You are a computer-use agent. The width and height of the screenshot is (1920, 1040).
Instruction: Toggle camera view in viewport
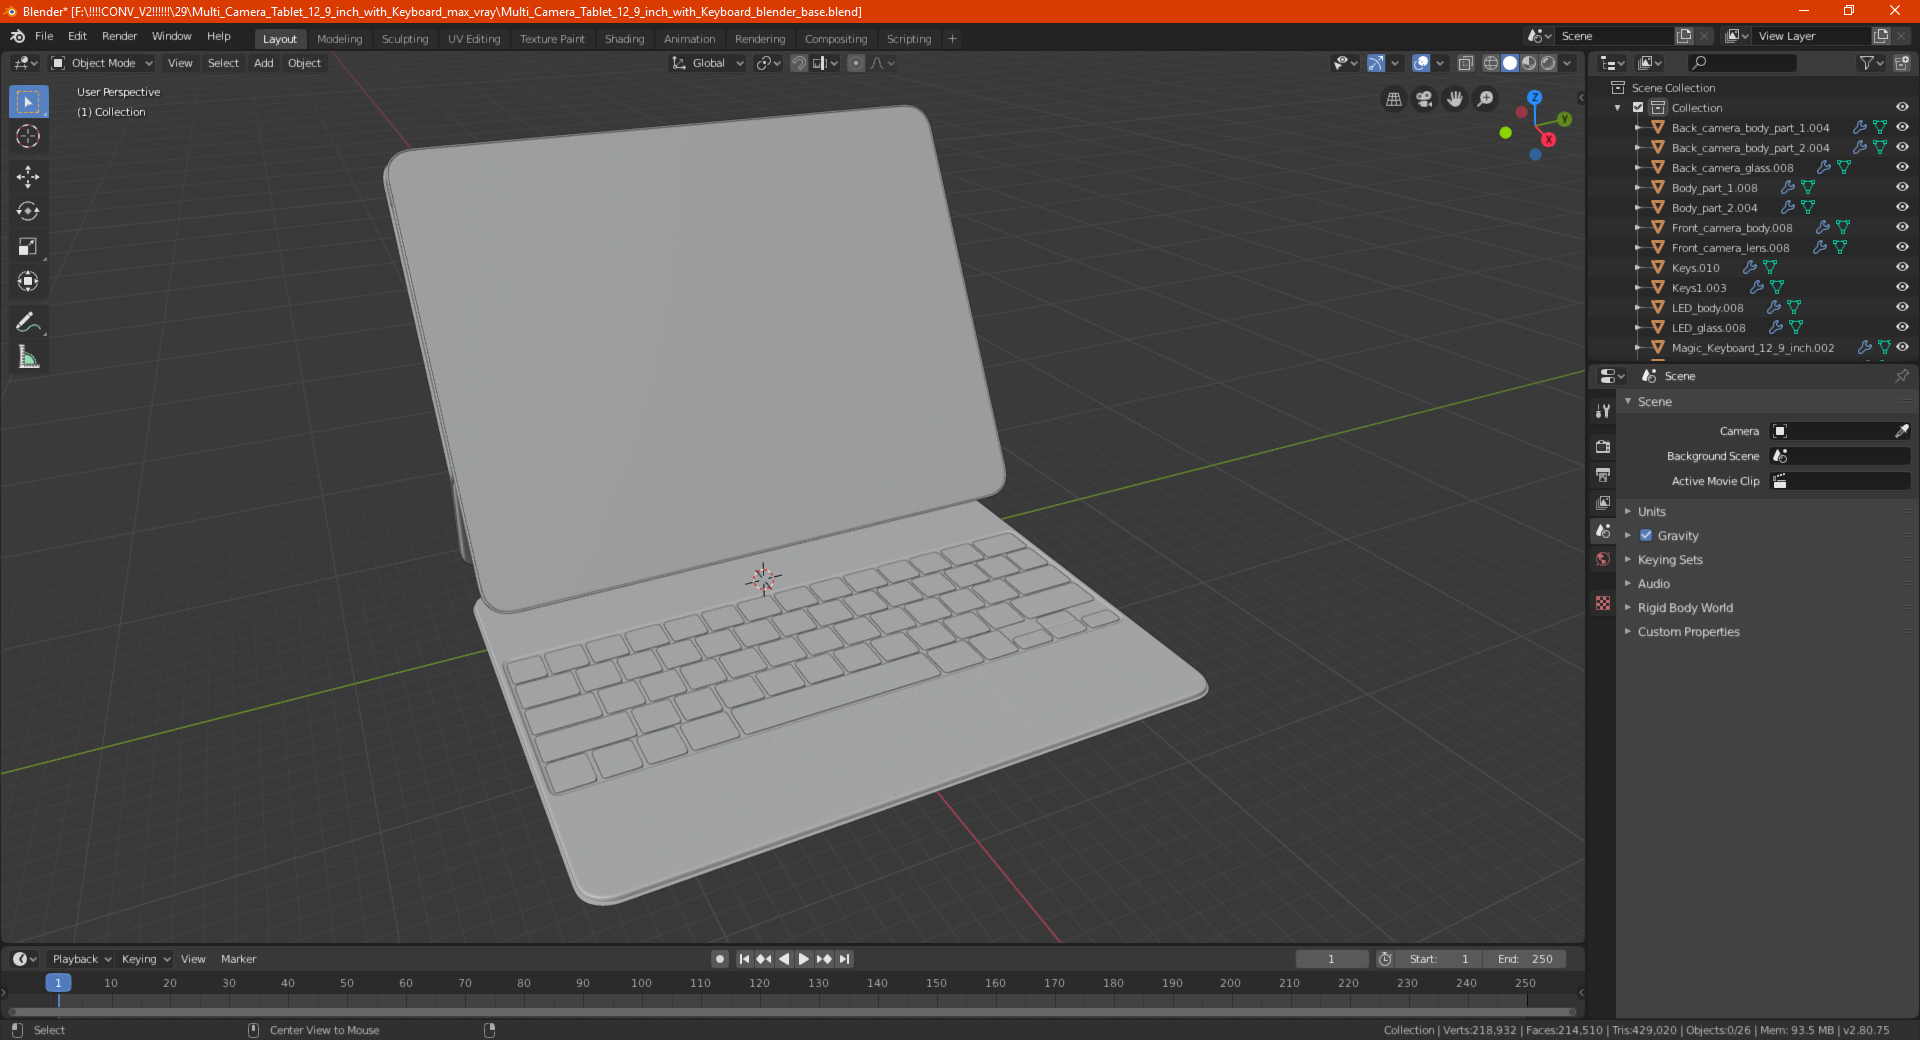click(x=1424, y=99)
